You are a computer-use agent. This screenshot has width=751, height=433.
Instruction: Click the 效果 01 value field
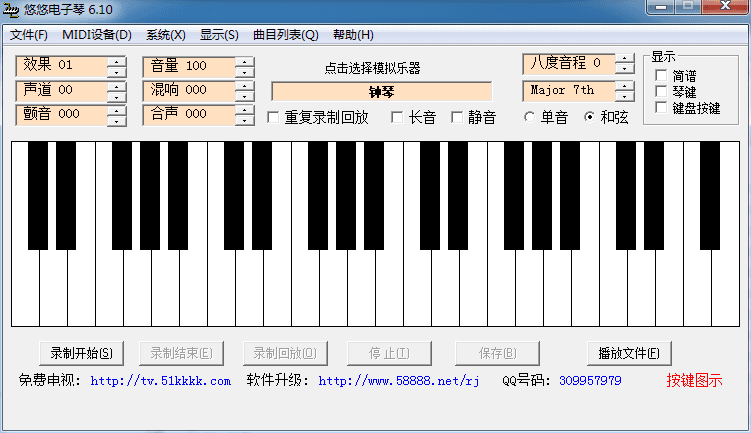click(62, 66)
